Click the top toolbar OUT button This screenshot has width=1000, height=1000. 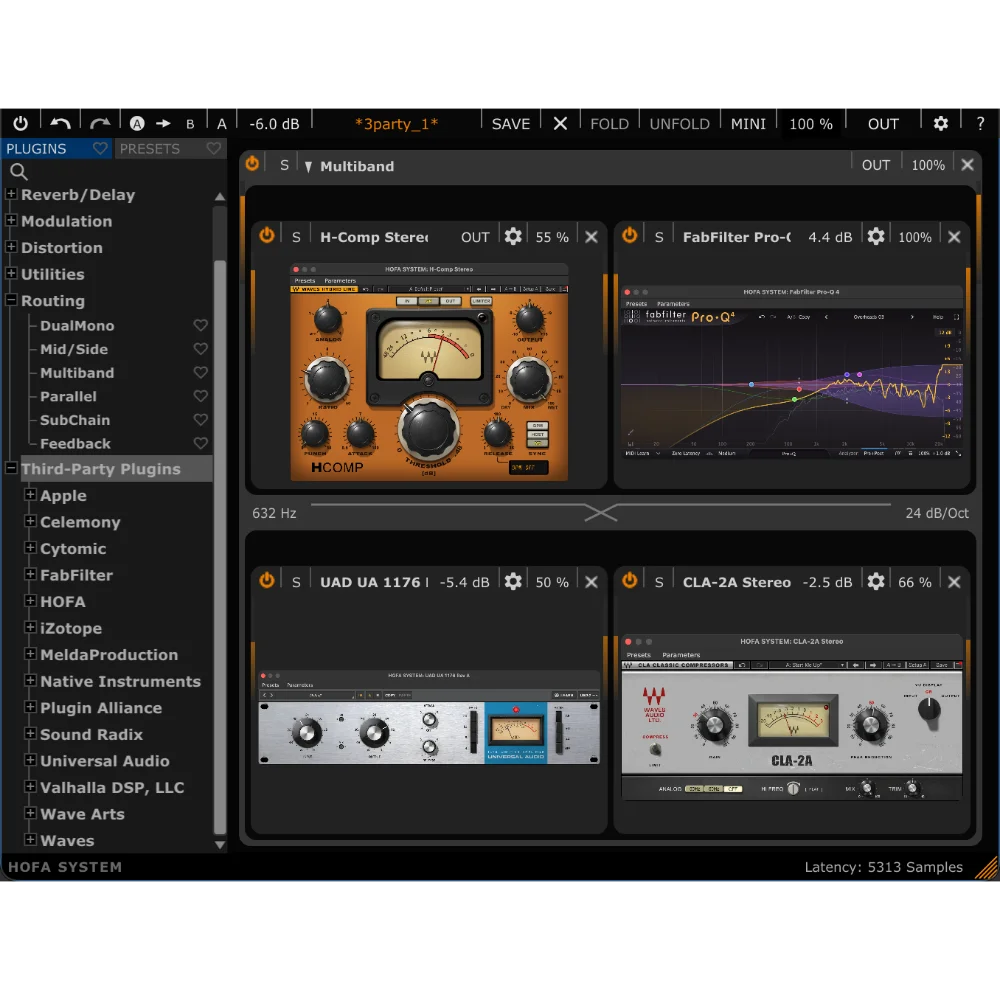pyautogui.click(x=883, y=124)
